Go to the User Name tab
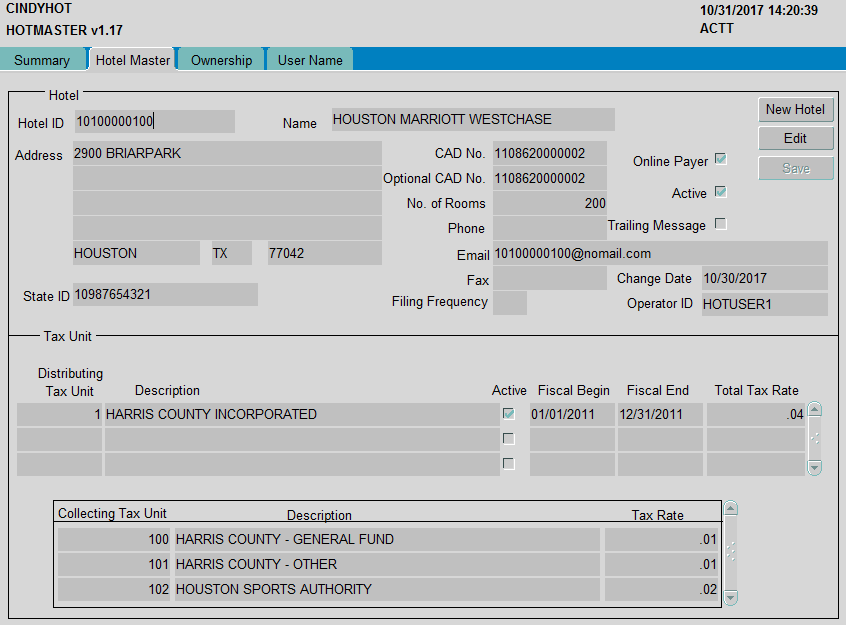Screen dimensions: 846x625 310,60
